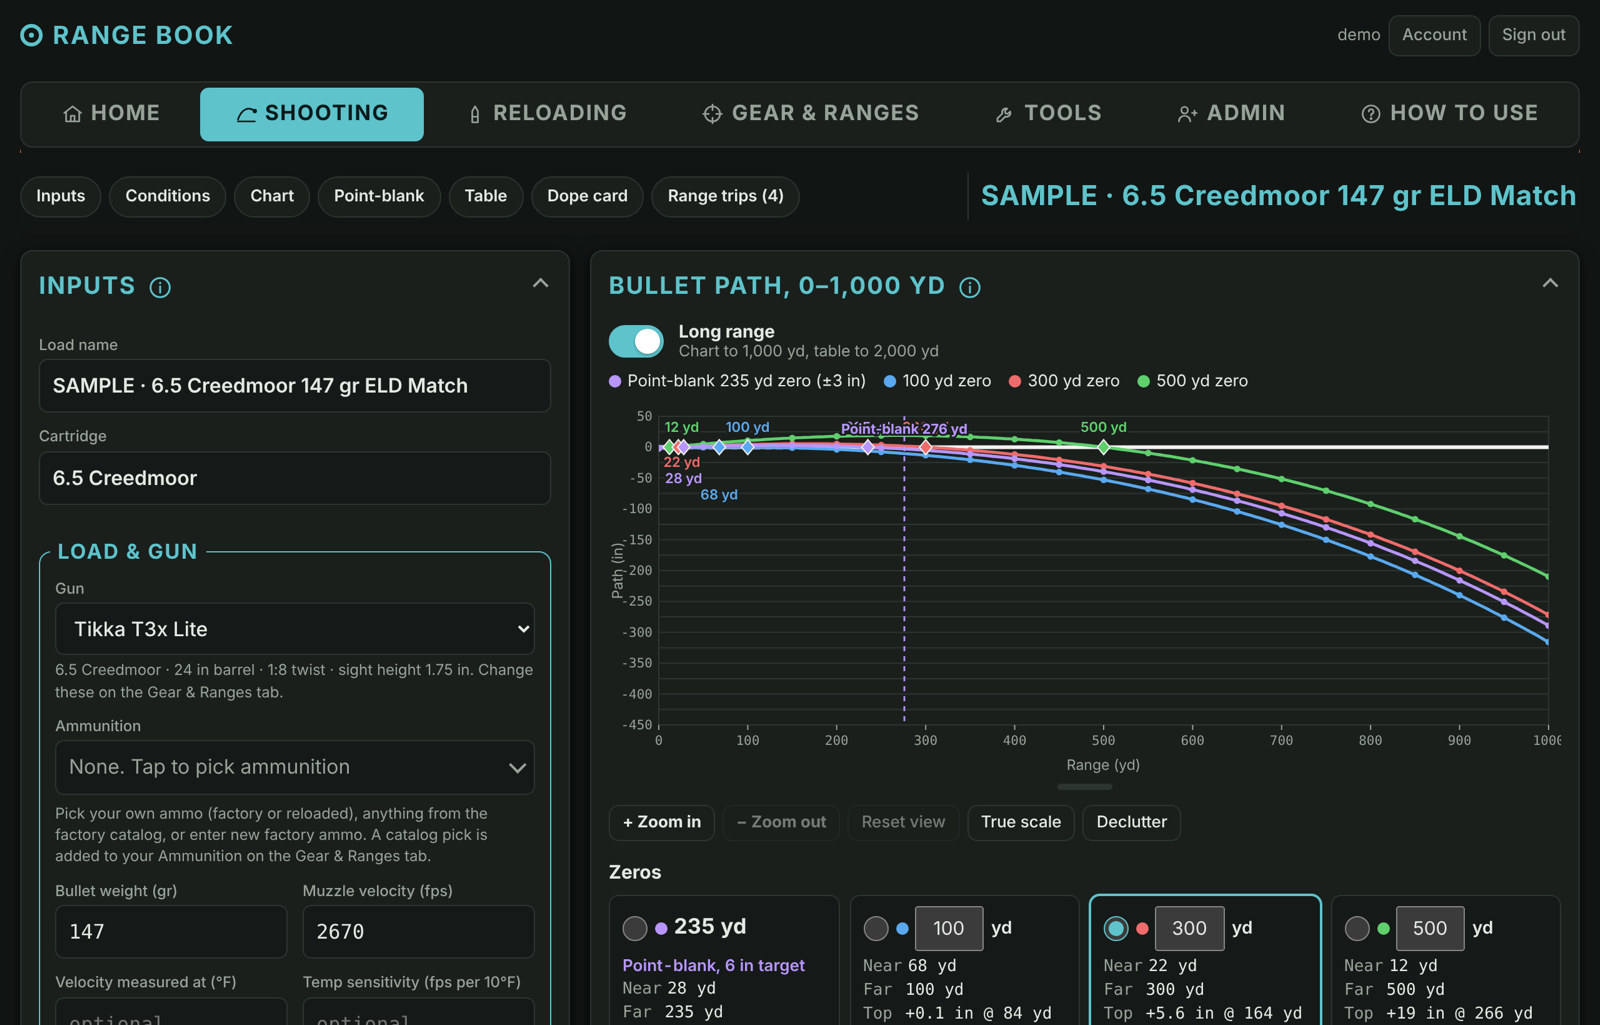The image size is (1600, 1025).
Task: Select the 300 yd zero radio button
Action: click(1116, 928)
